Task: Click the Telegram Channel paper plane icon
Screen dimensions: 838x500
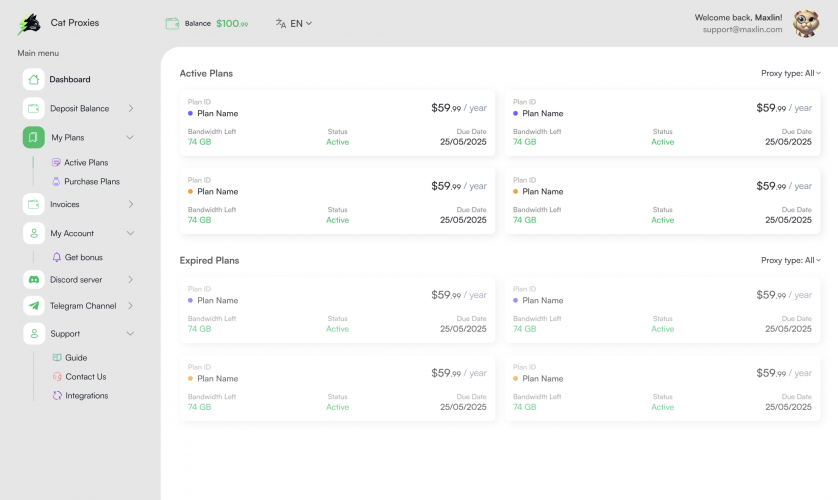Action: (34, 306)
